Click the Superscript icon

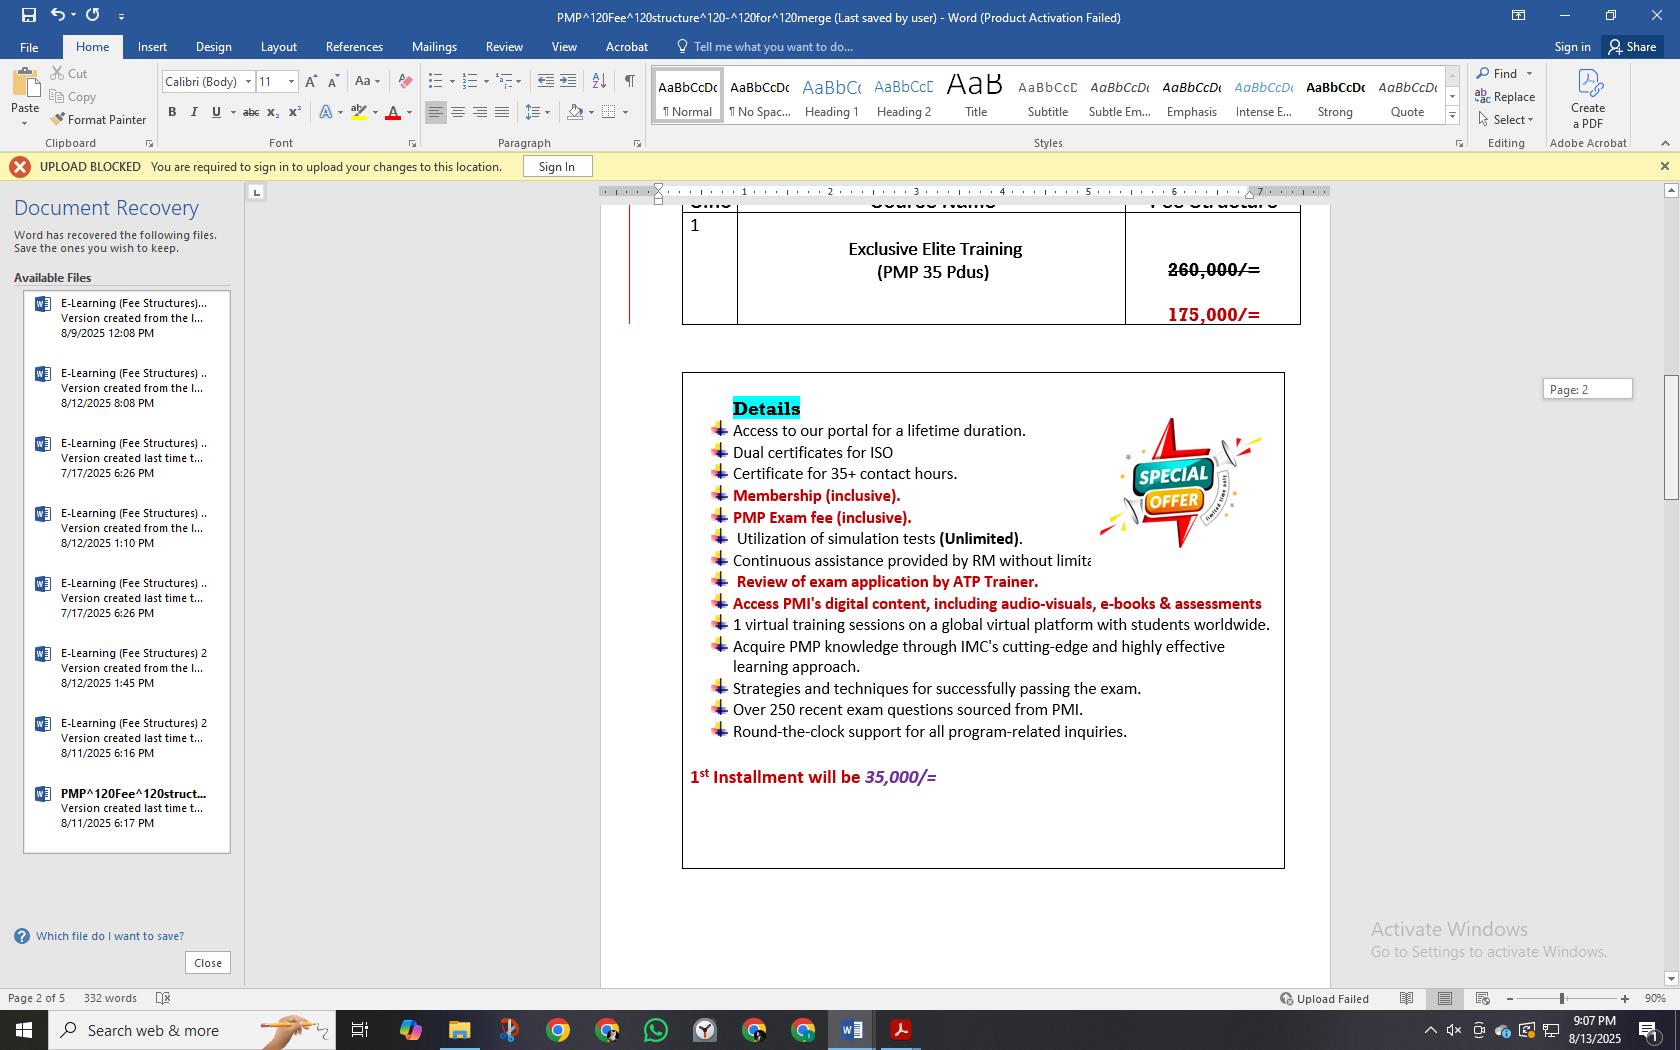point(294,112)
